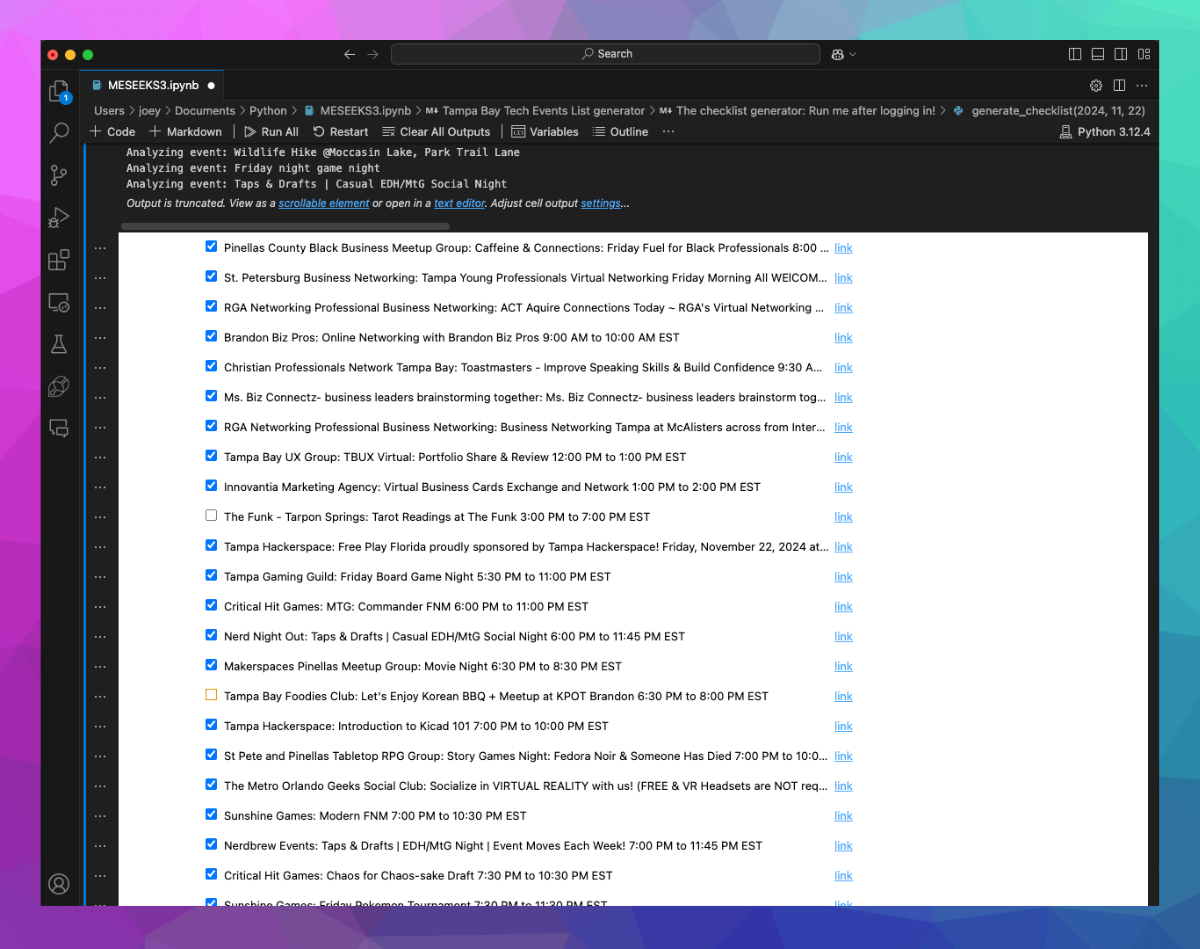Open output in a text editor link
Screen dimensions: 1200x949
pos(459,204)
